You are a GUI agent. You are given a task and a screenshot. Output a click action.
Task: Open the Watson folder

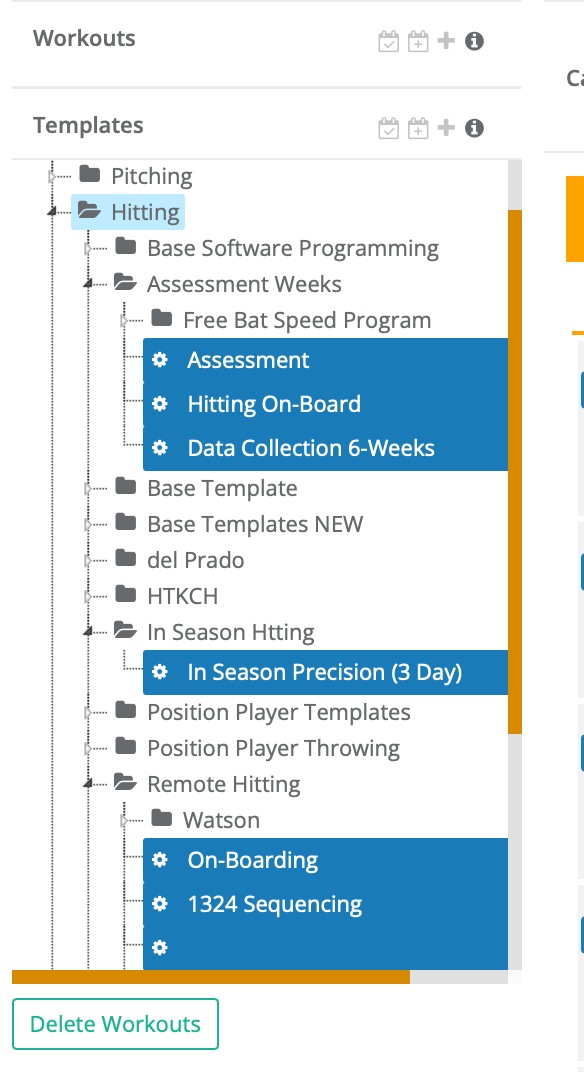click(x=221, y=820)
